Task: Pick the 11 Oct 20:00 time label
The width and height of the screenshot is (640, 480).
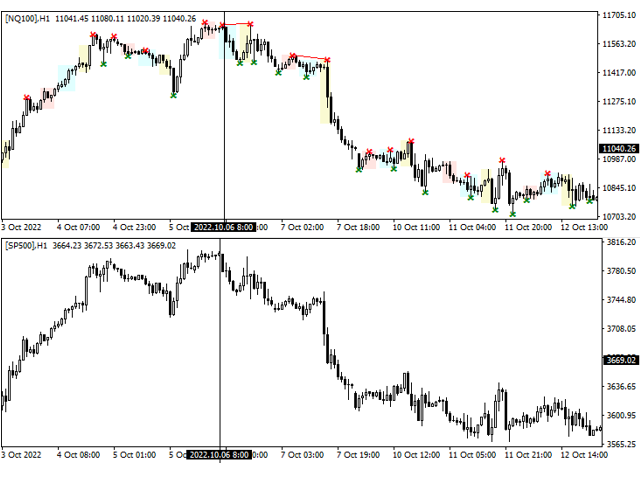Action: (x=528, y=227)
